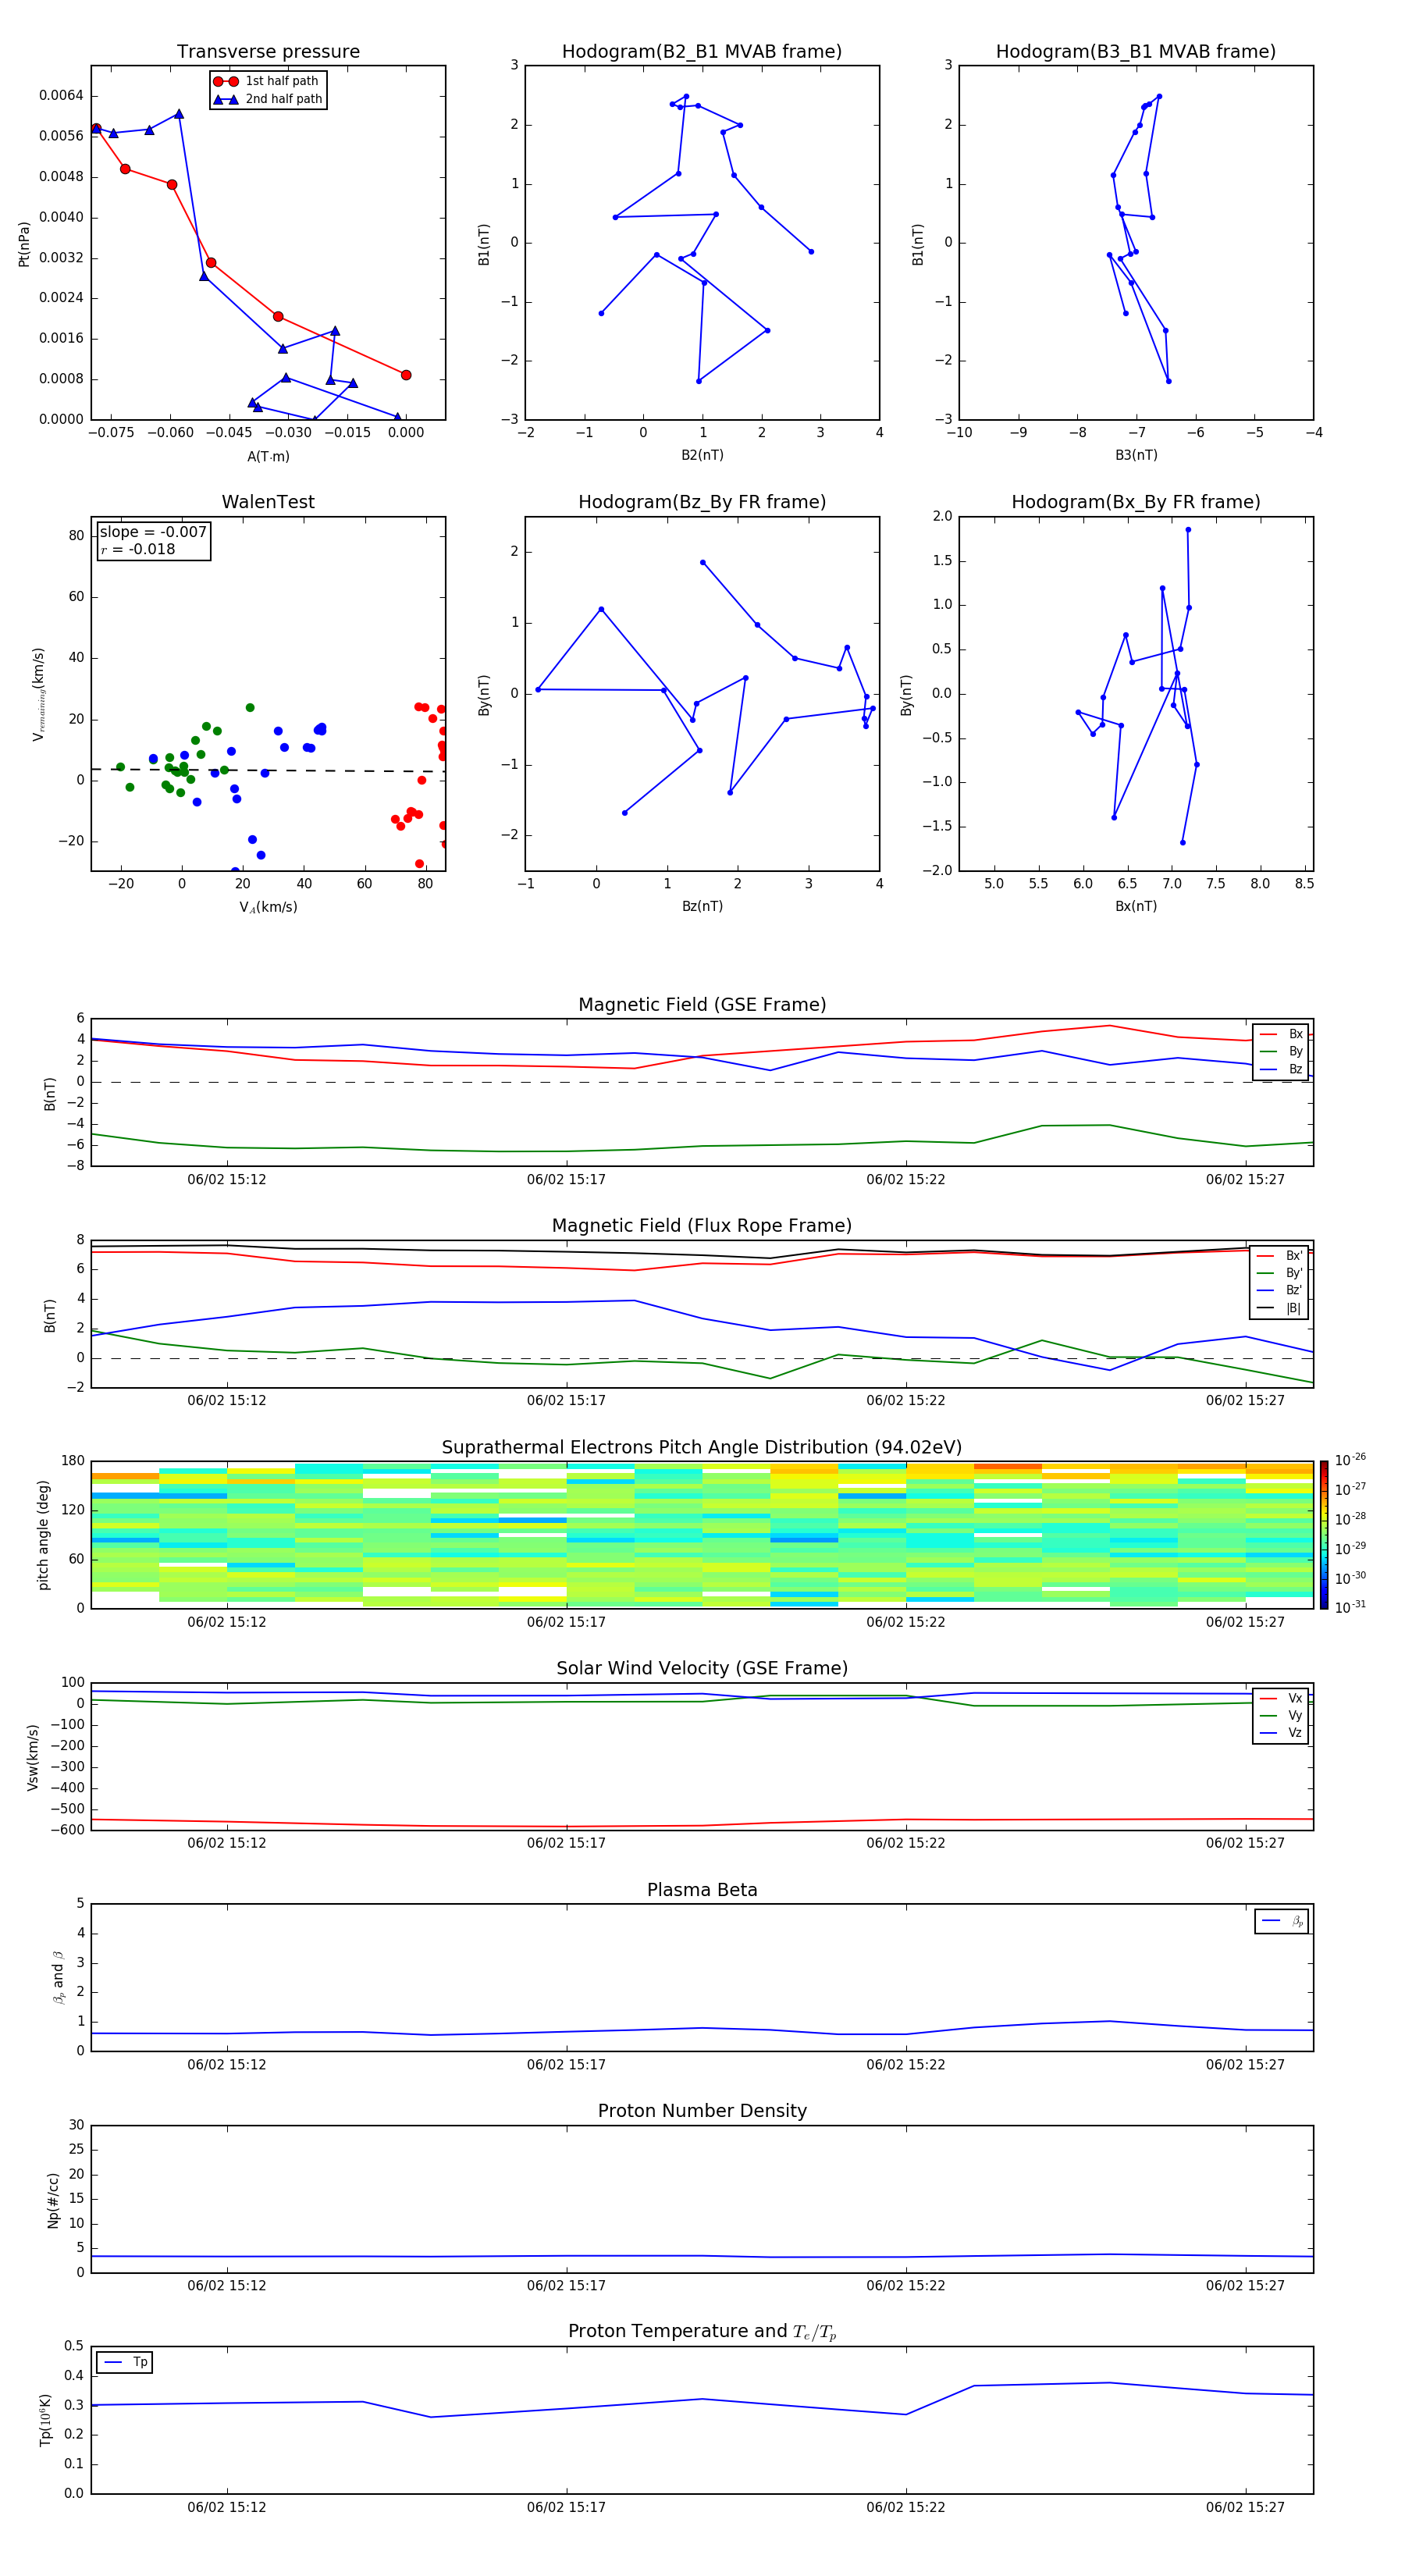Screen dimensions: 1405x2576
Task: Click the "Bx'" legend entry in Flux Rope plot
Action: tap(1280, 1256)
